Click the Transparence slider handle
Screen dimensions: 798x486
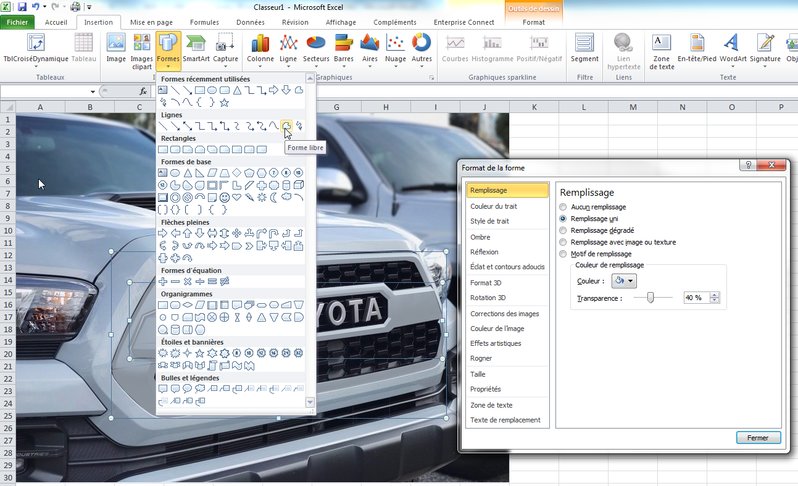coord(650,297)
